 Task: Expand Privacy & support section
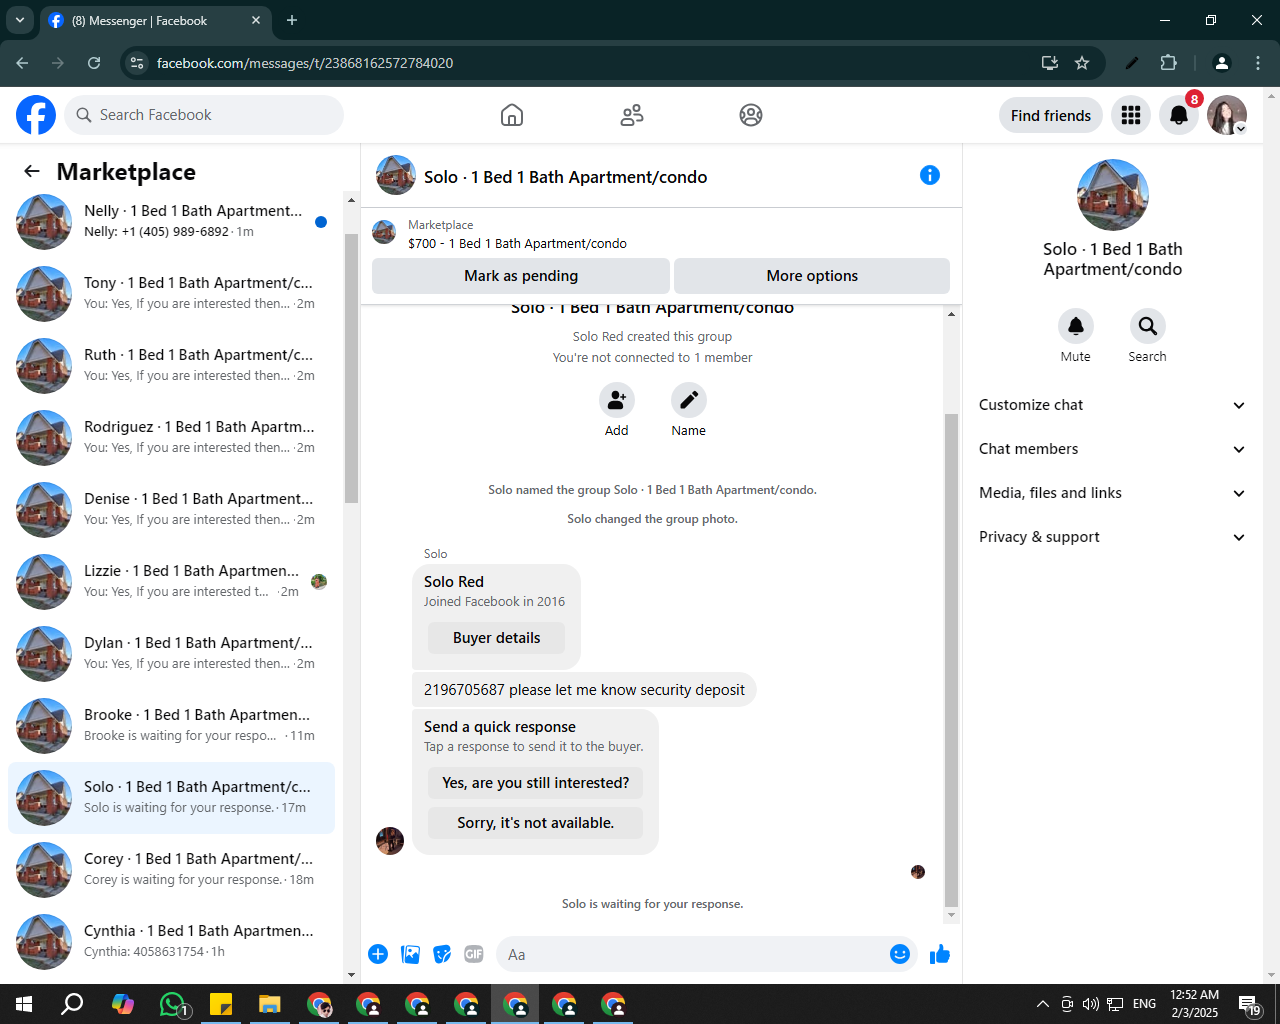1112,537
